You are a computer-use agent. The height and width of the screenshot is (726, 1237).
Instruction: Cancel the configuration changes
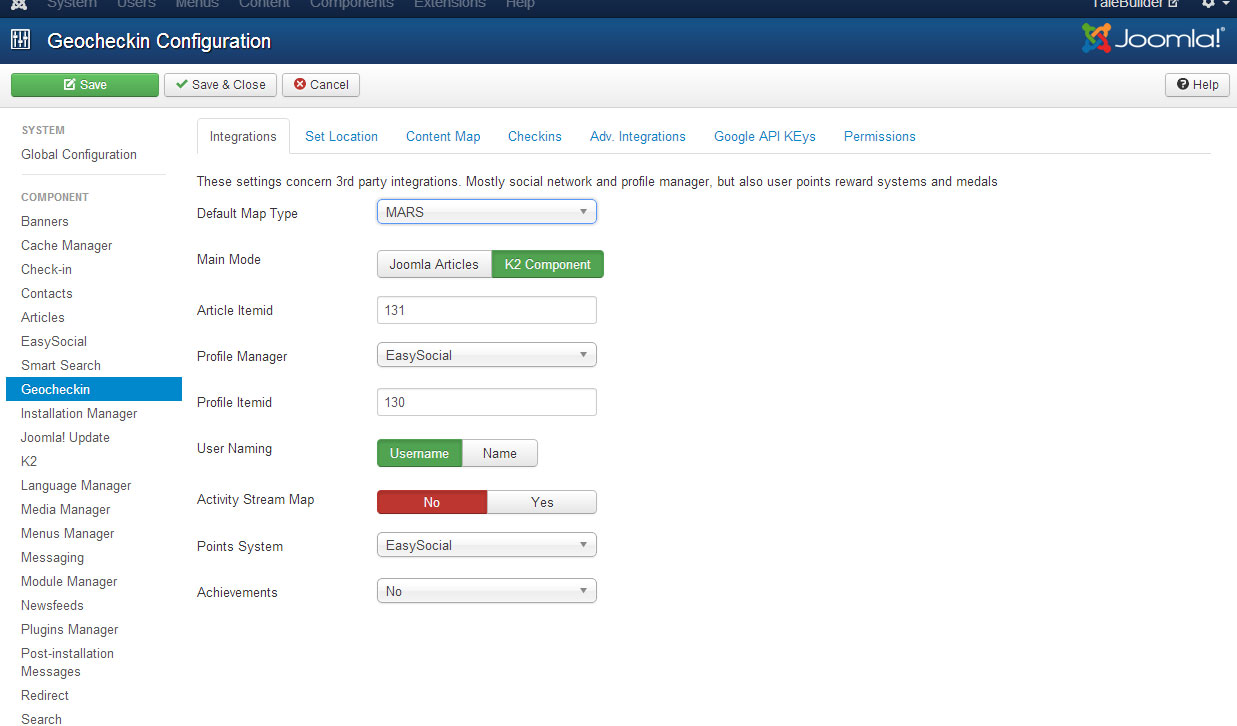tap(321, 85)
